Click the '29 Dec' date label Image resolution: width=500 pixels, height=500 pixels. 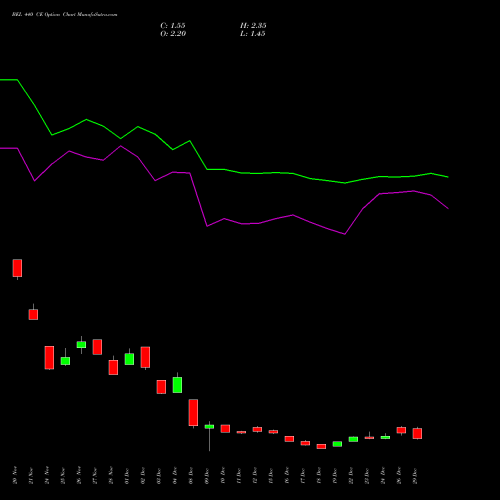[415, 476]
